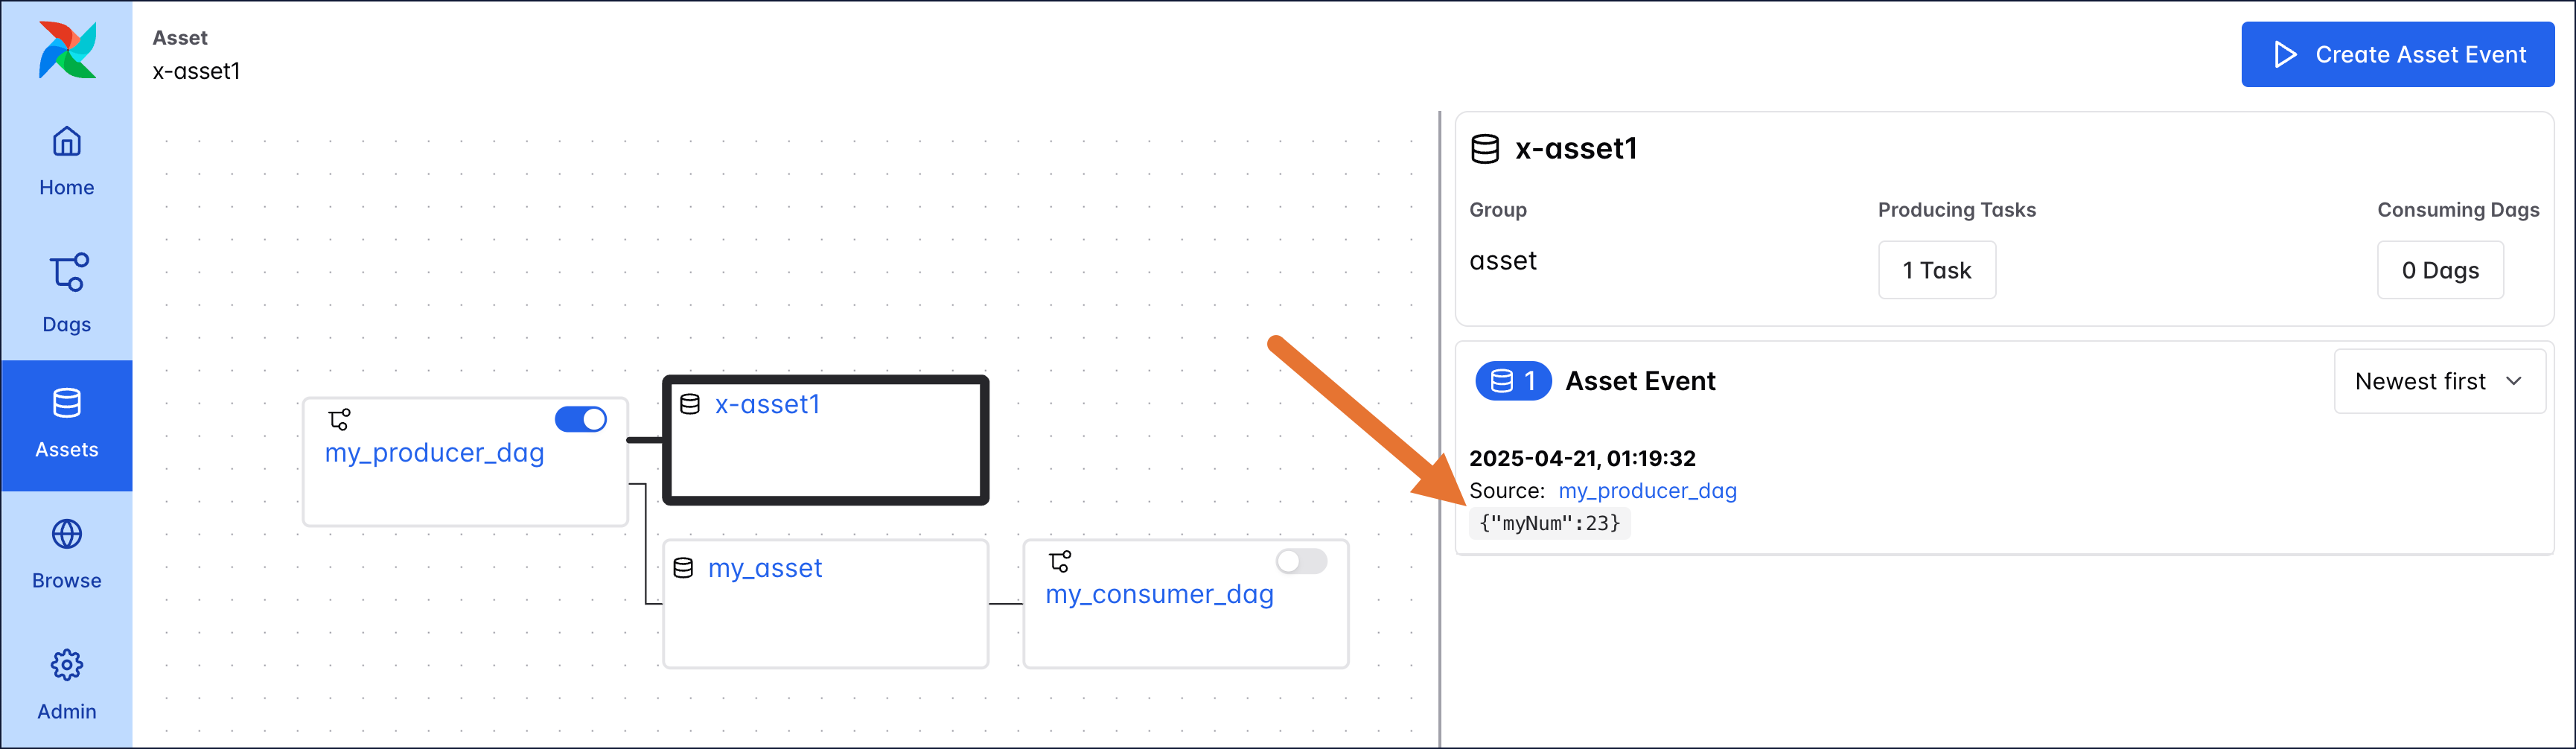Enable the schedule toggle on my_producer_dag node
2576x749 pixels.
[x=581, y=420]
